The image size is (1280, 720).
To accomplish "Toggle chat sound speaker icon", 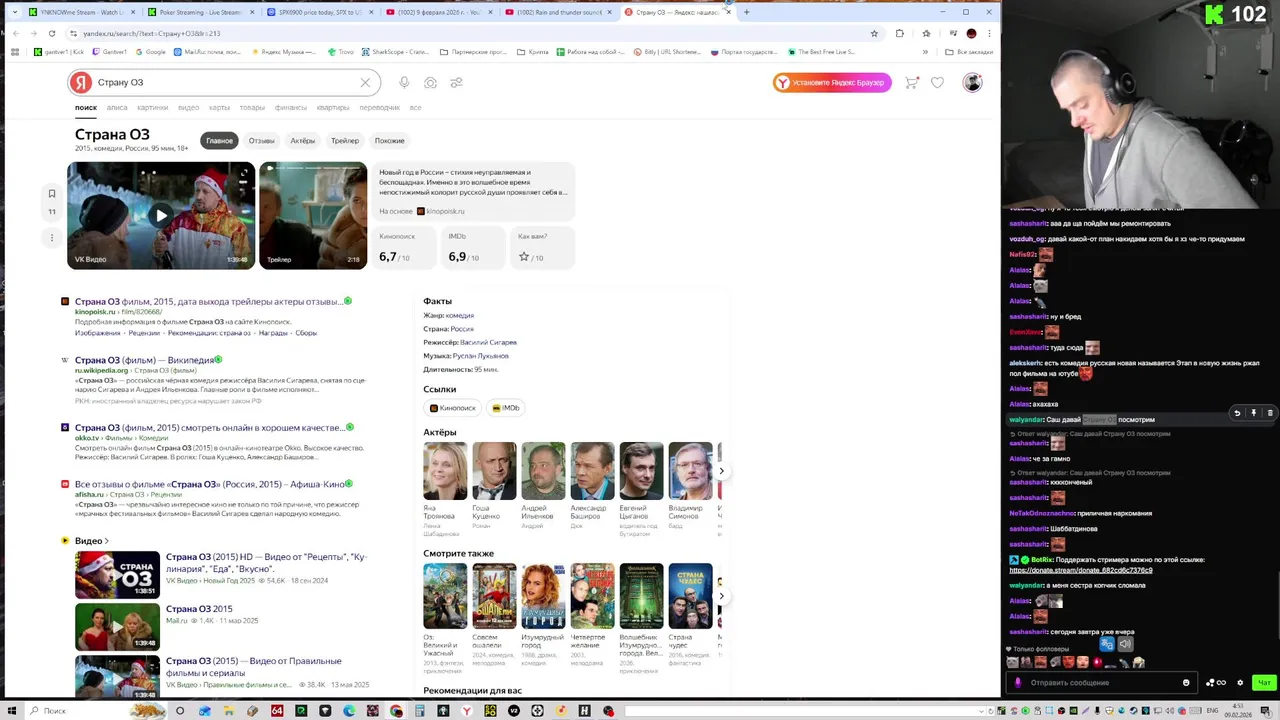I will [1125, 645].
